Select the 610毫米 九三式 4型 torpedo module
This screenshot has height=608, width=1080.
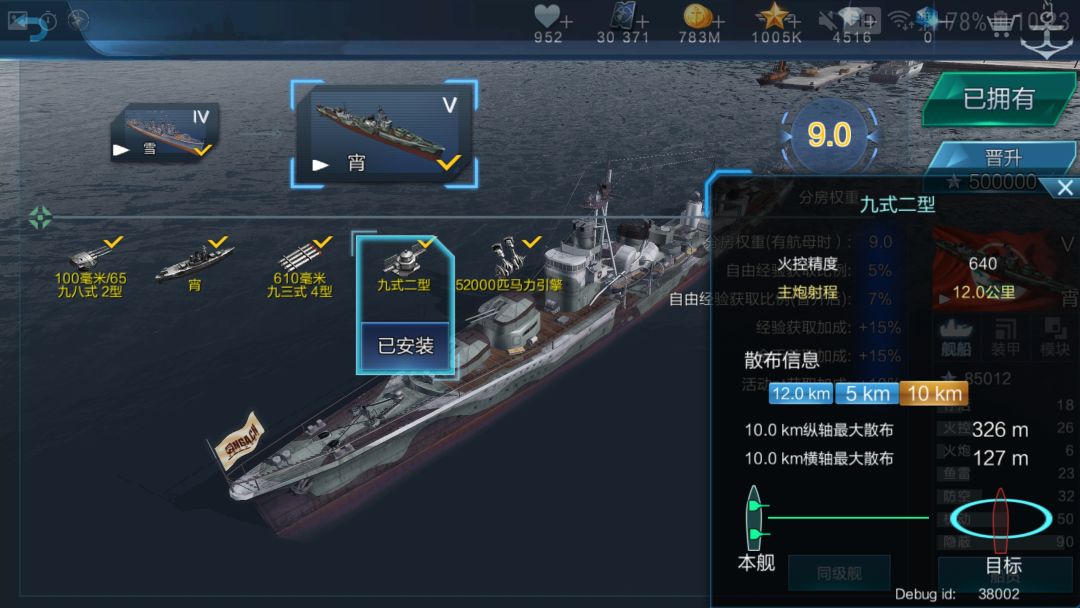coord(301,269)
